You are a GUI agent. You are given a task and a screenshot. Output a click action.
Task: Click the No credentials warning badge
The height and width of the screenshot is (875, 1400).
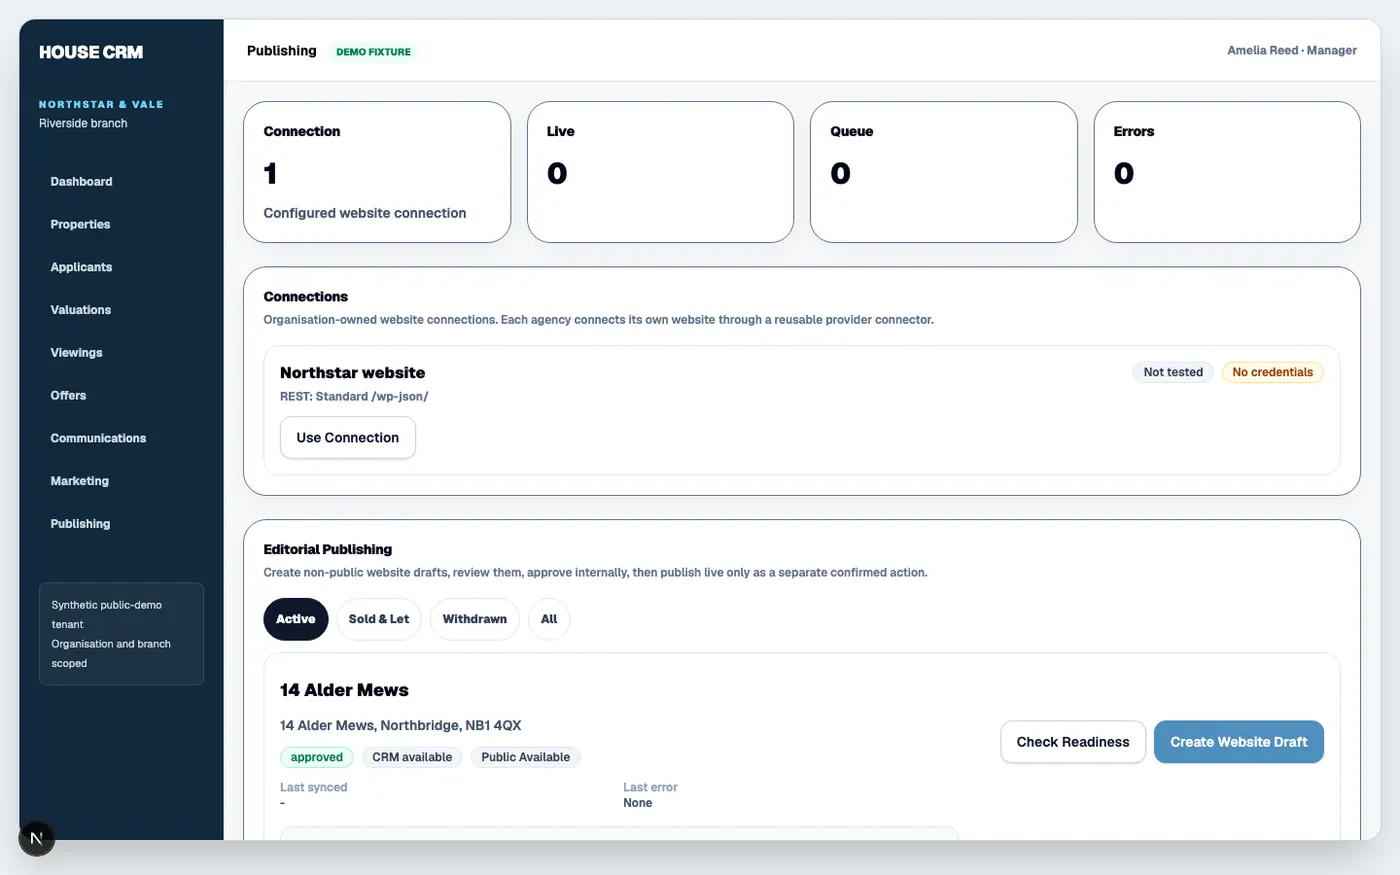[1273, 372]
